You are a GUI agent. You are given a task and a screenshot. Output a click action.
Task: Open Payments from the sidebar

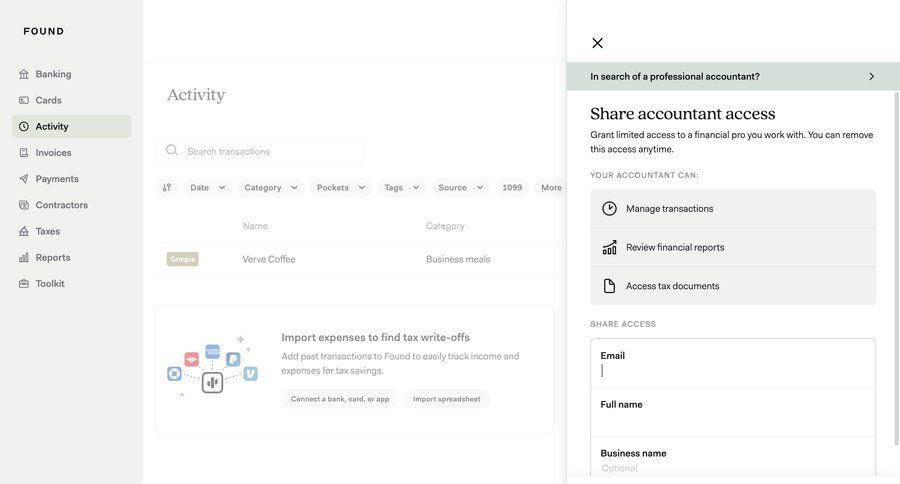point(71,179)
